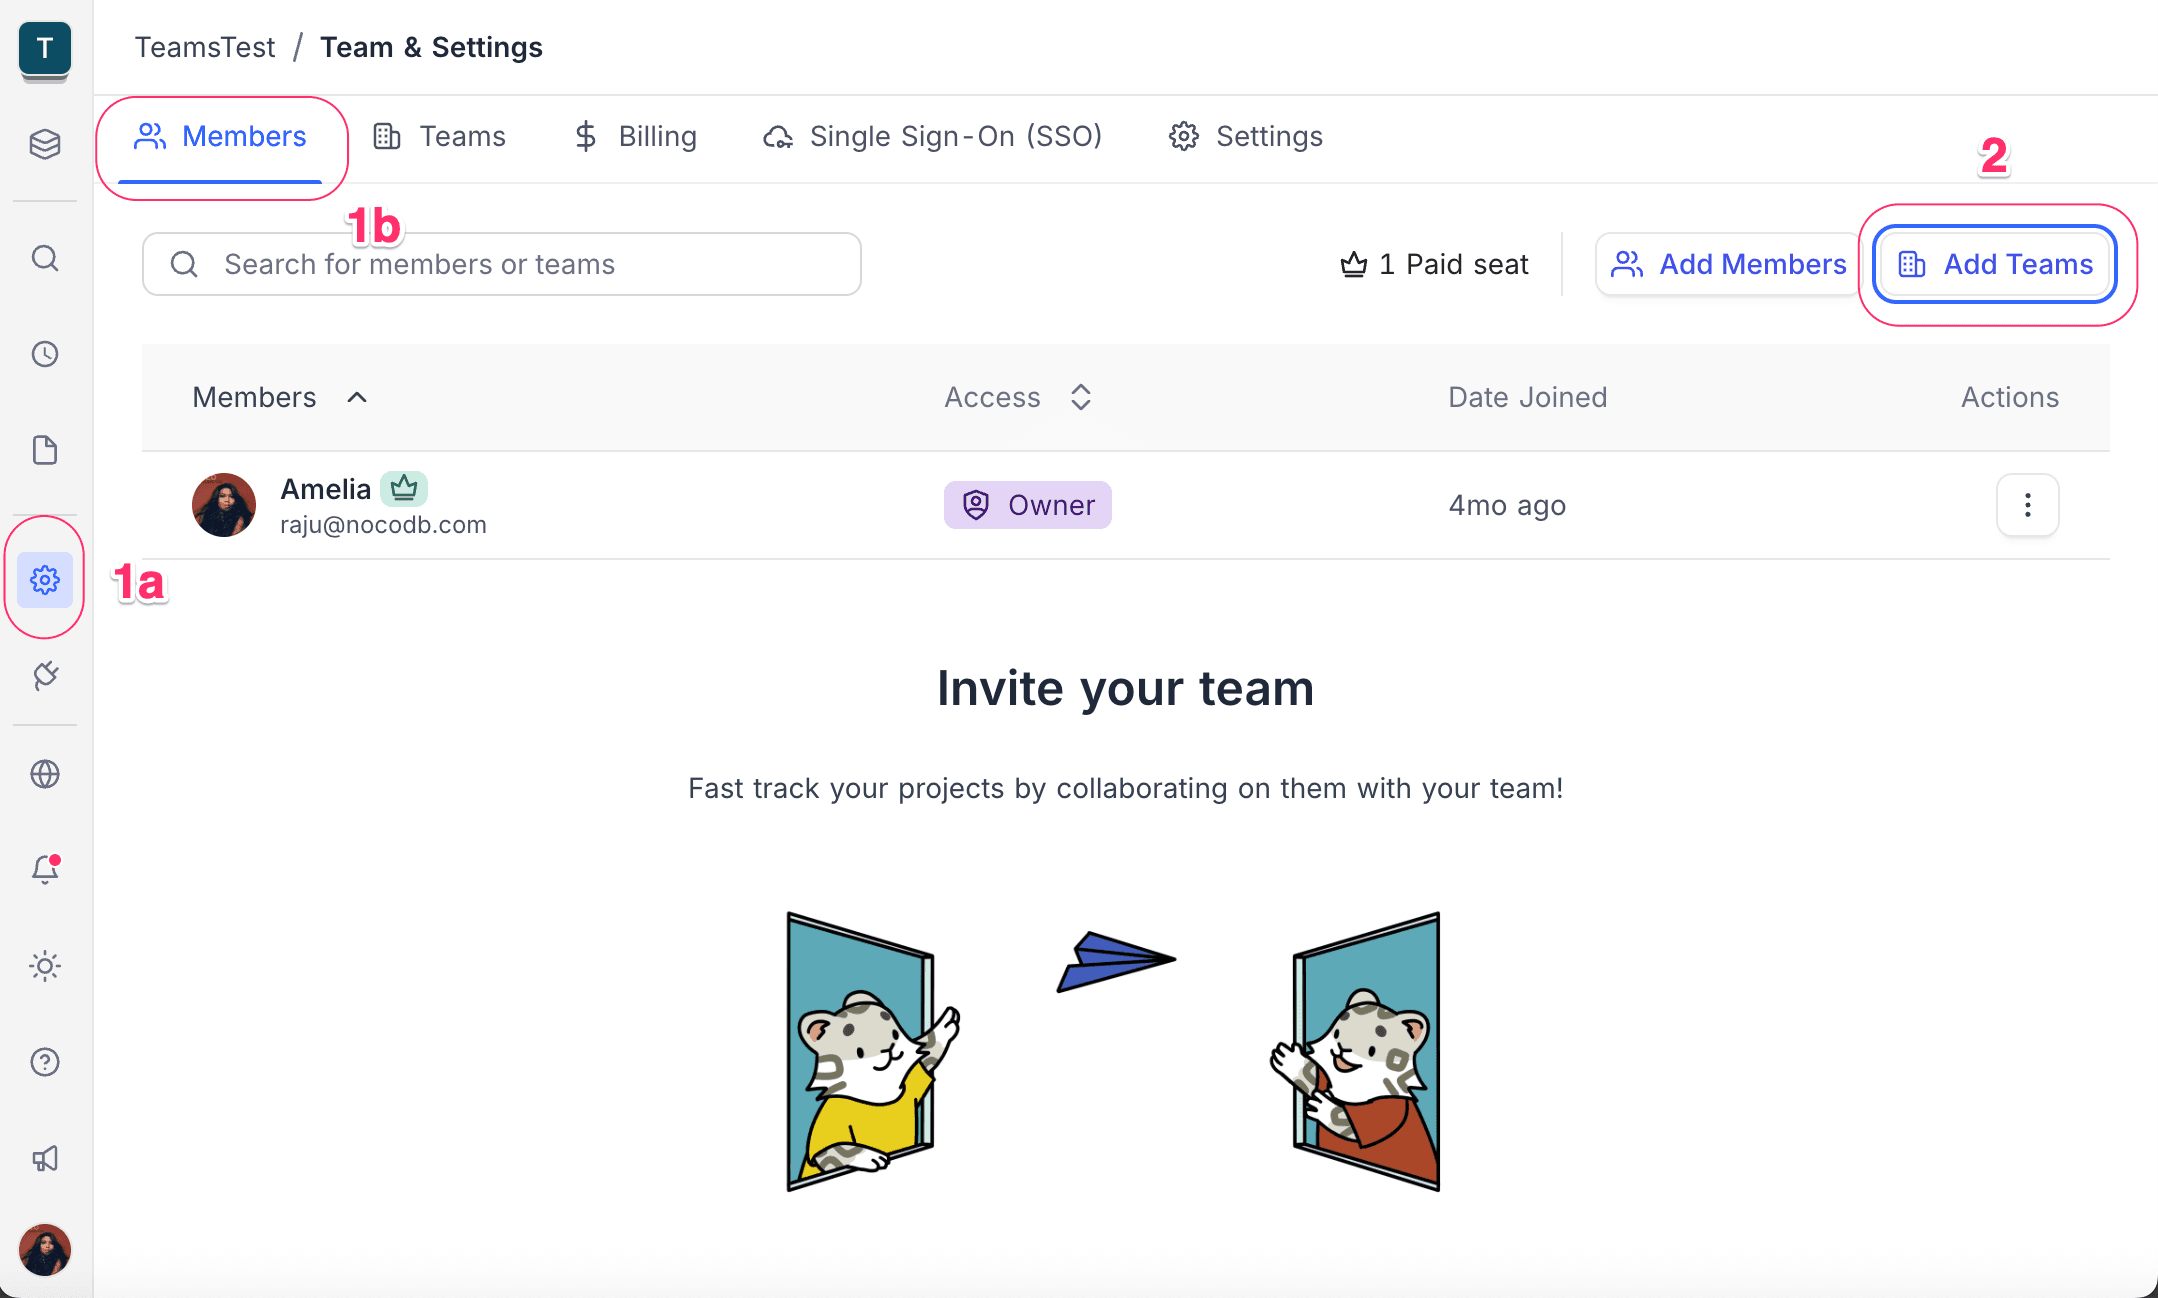Sort by the Access column arrows
The width and height of the screenshot is (2158, 1298).
(x=1080, y=398)
